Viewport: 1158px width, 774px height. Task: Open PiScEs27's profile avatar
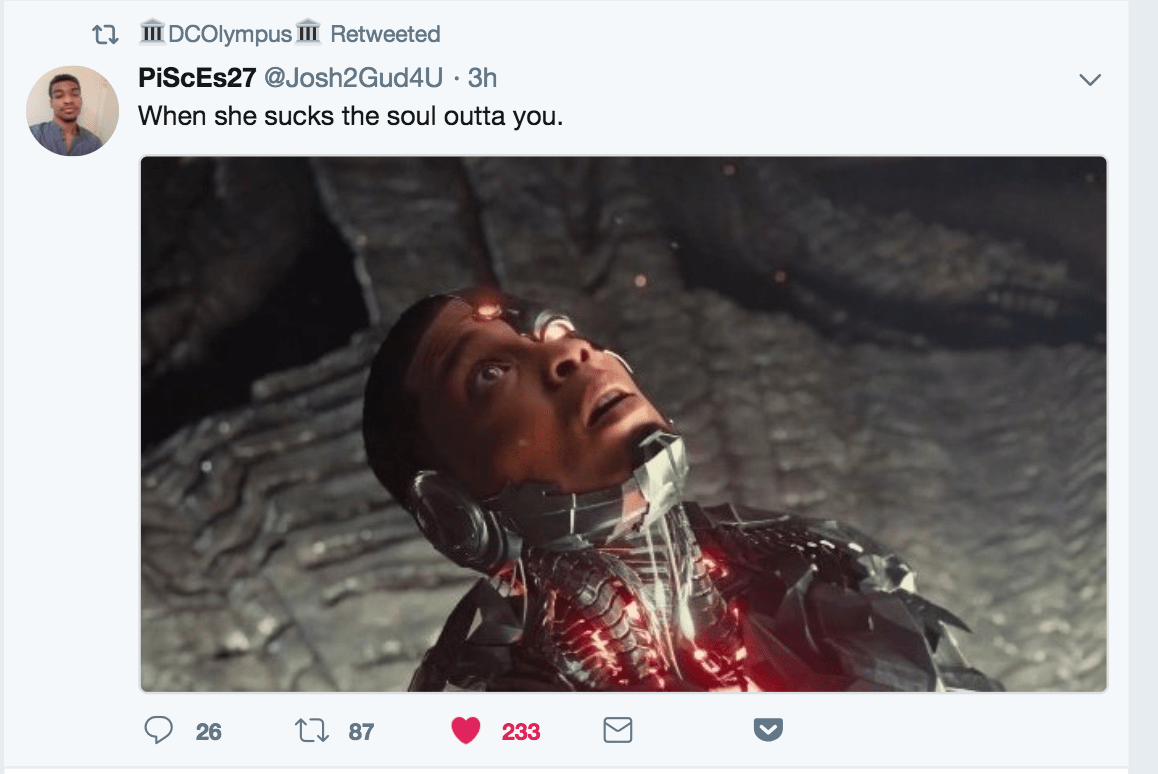tap(72, 111)
